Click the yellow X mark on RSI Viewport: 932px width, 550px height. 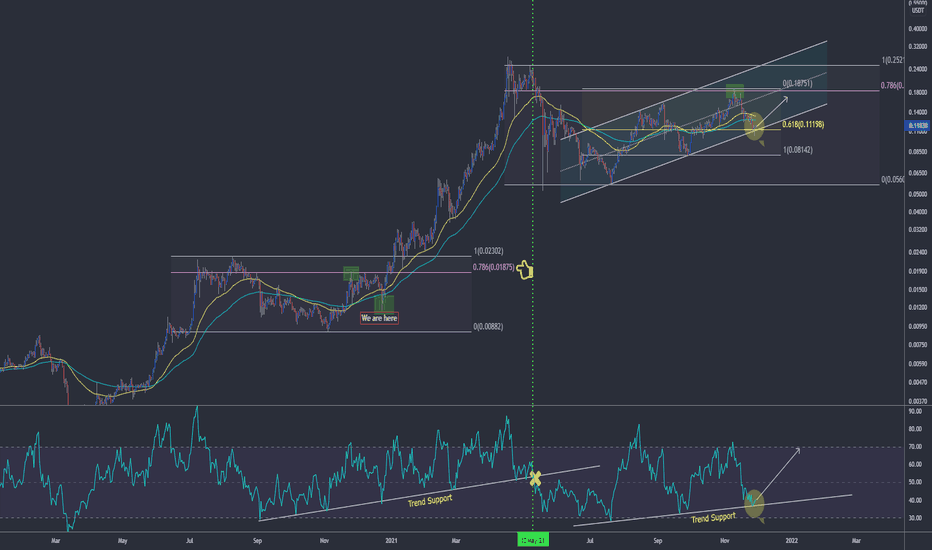[x=535, y=478]
